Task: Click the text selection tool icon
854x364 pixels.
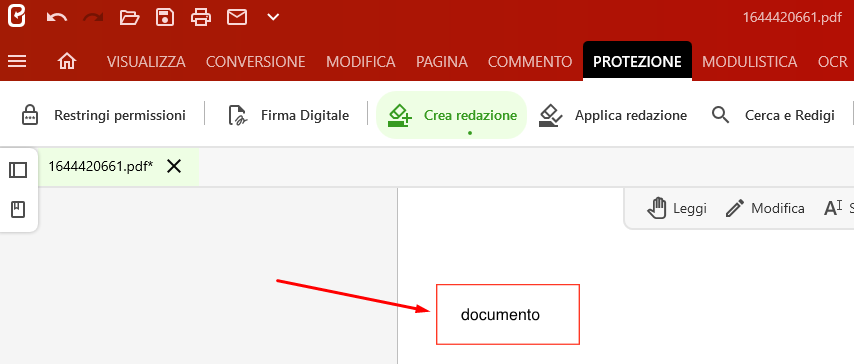Action: tap(833, 208)
